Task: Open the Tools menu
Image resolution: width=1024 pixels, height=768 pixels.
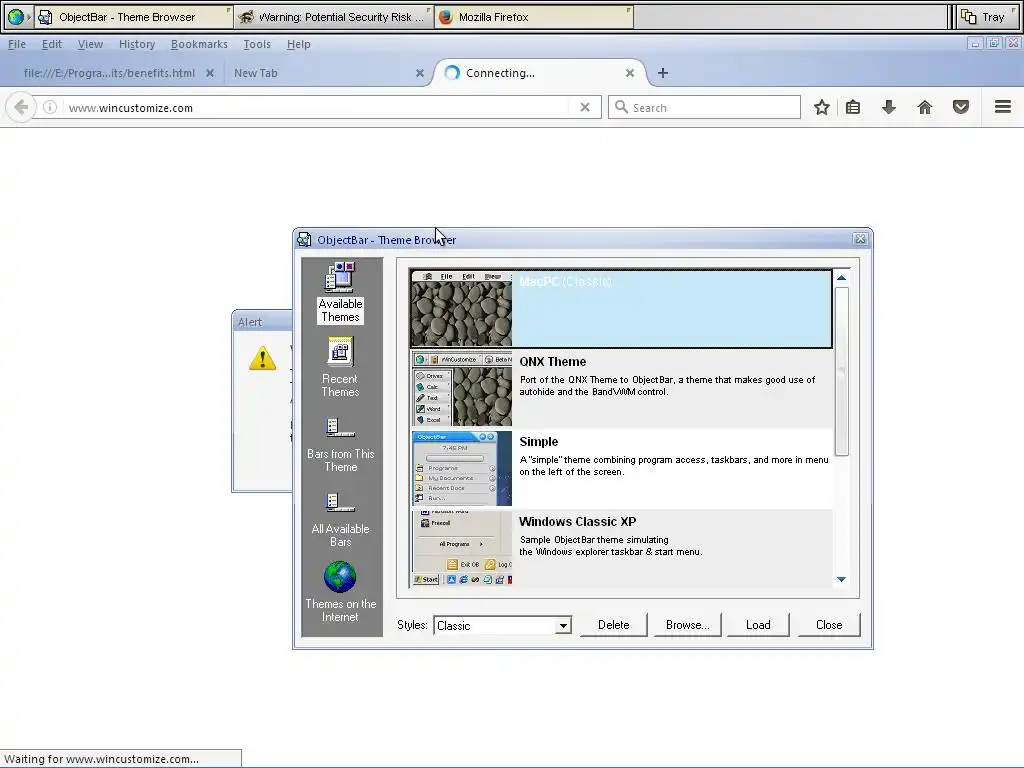Action: click(257, 44)
